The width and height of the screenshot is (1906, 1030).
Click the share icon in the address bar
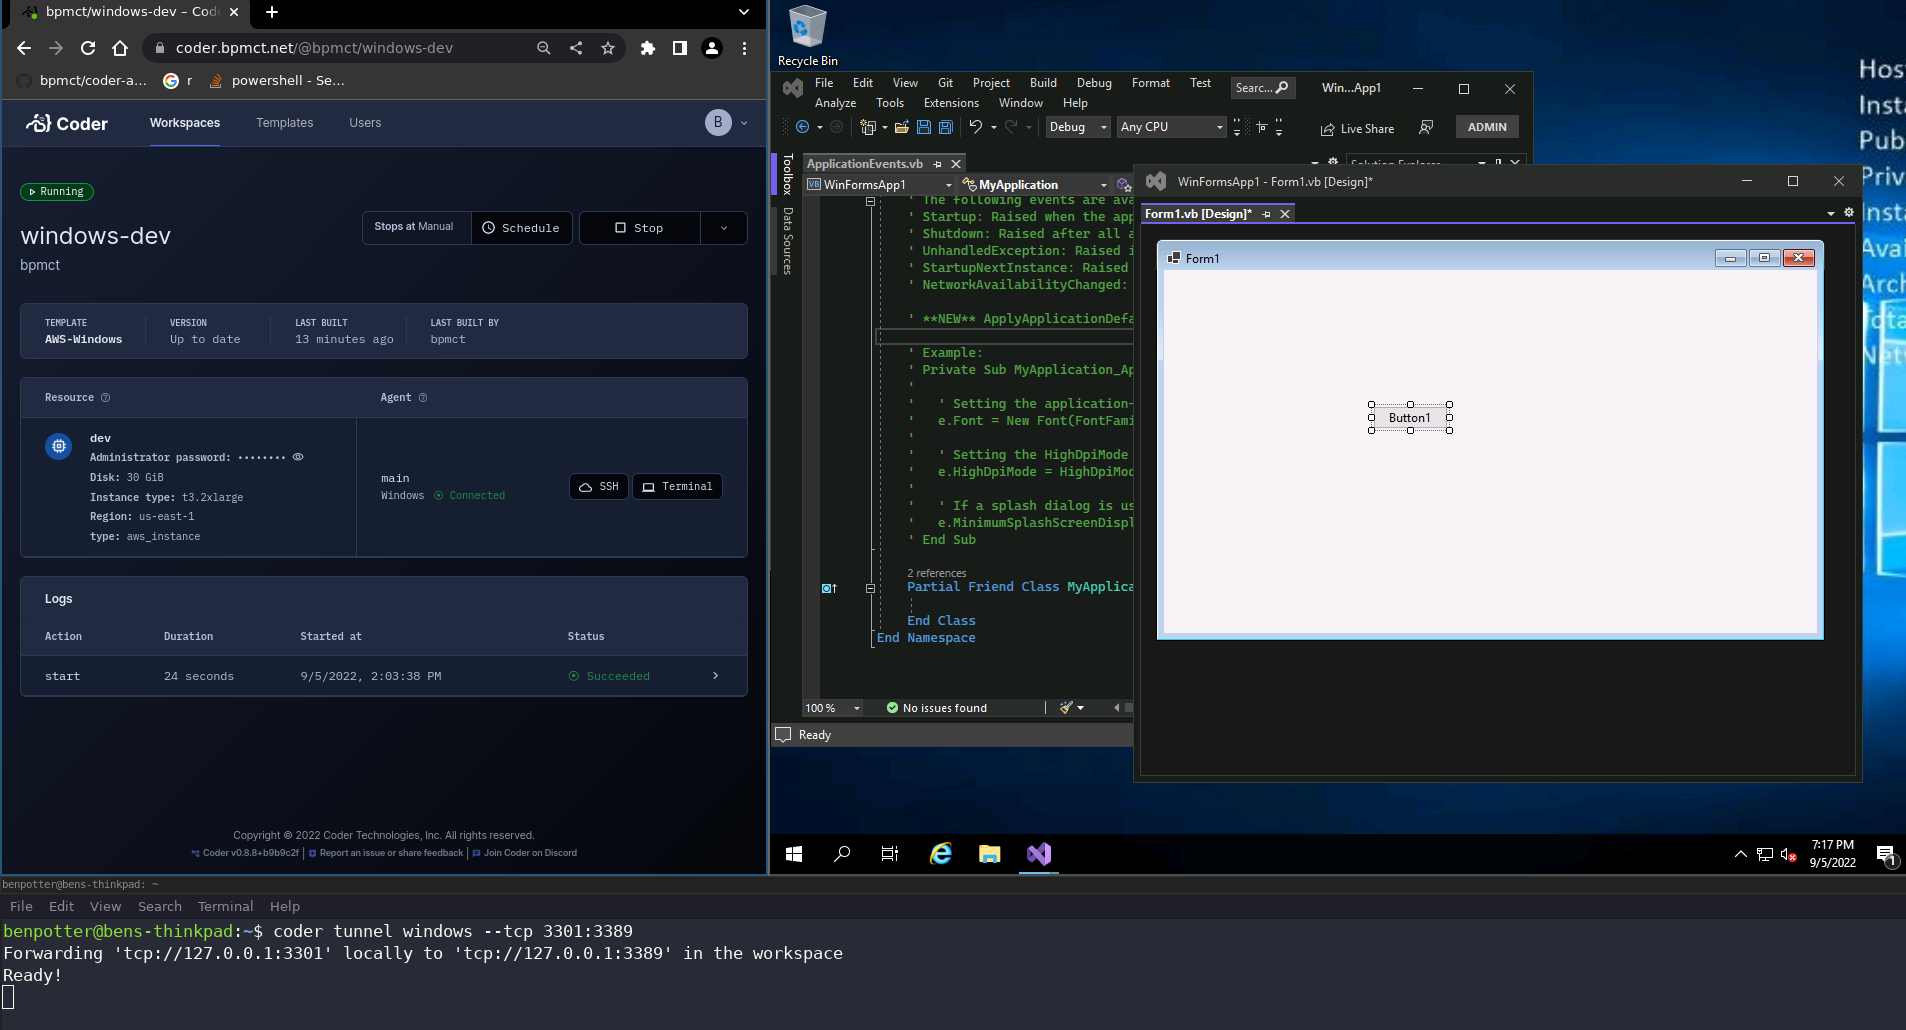576,48
